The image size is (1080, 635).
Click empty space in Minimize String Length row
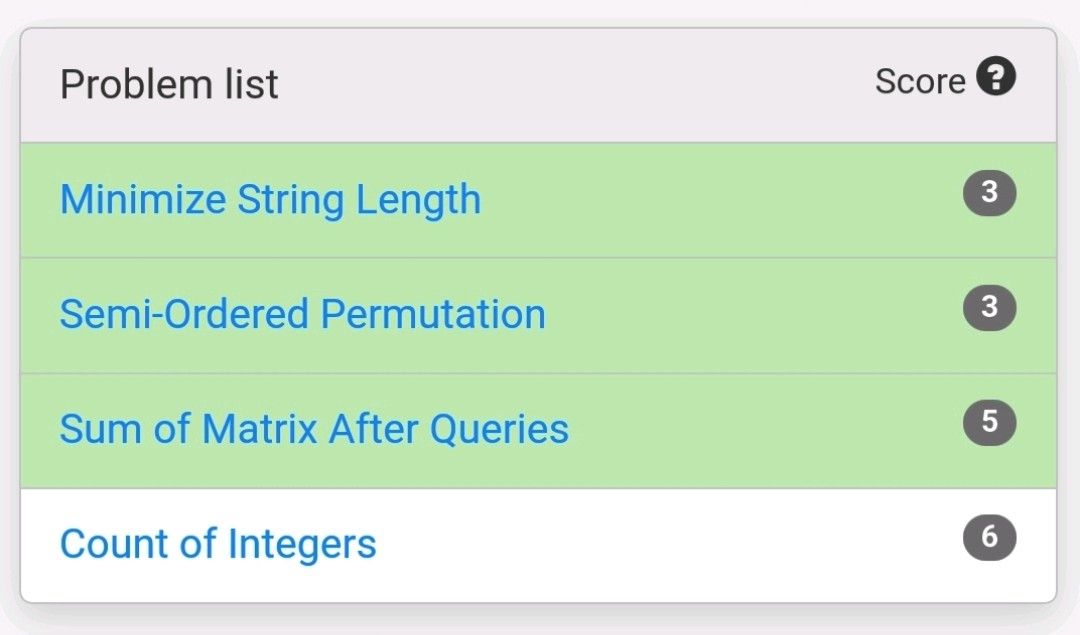[x=720, y=200]
